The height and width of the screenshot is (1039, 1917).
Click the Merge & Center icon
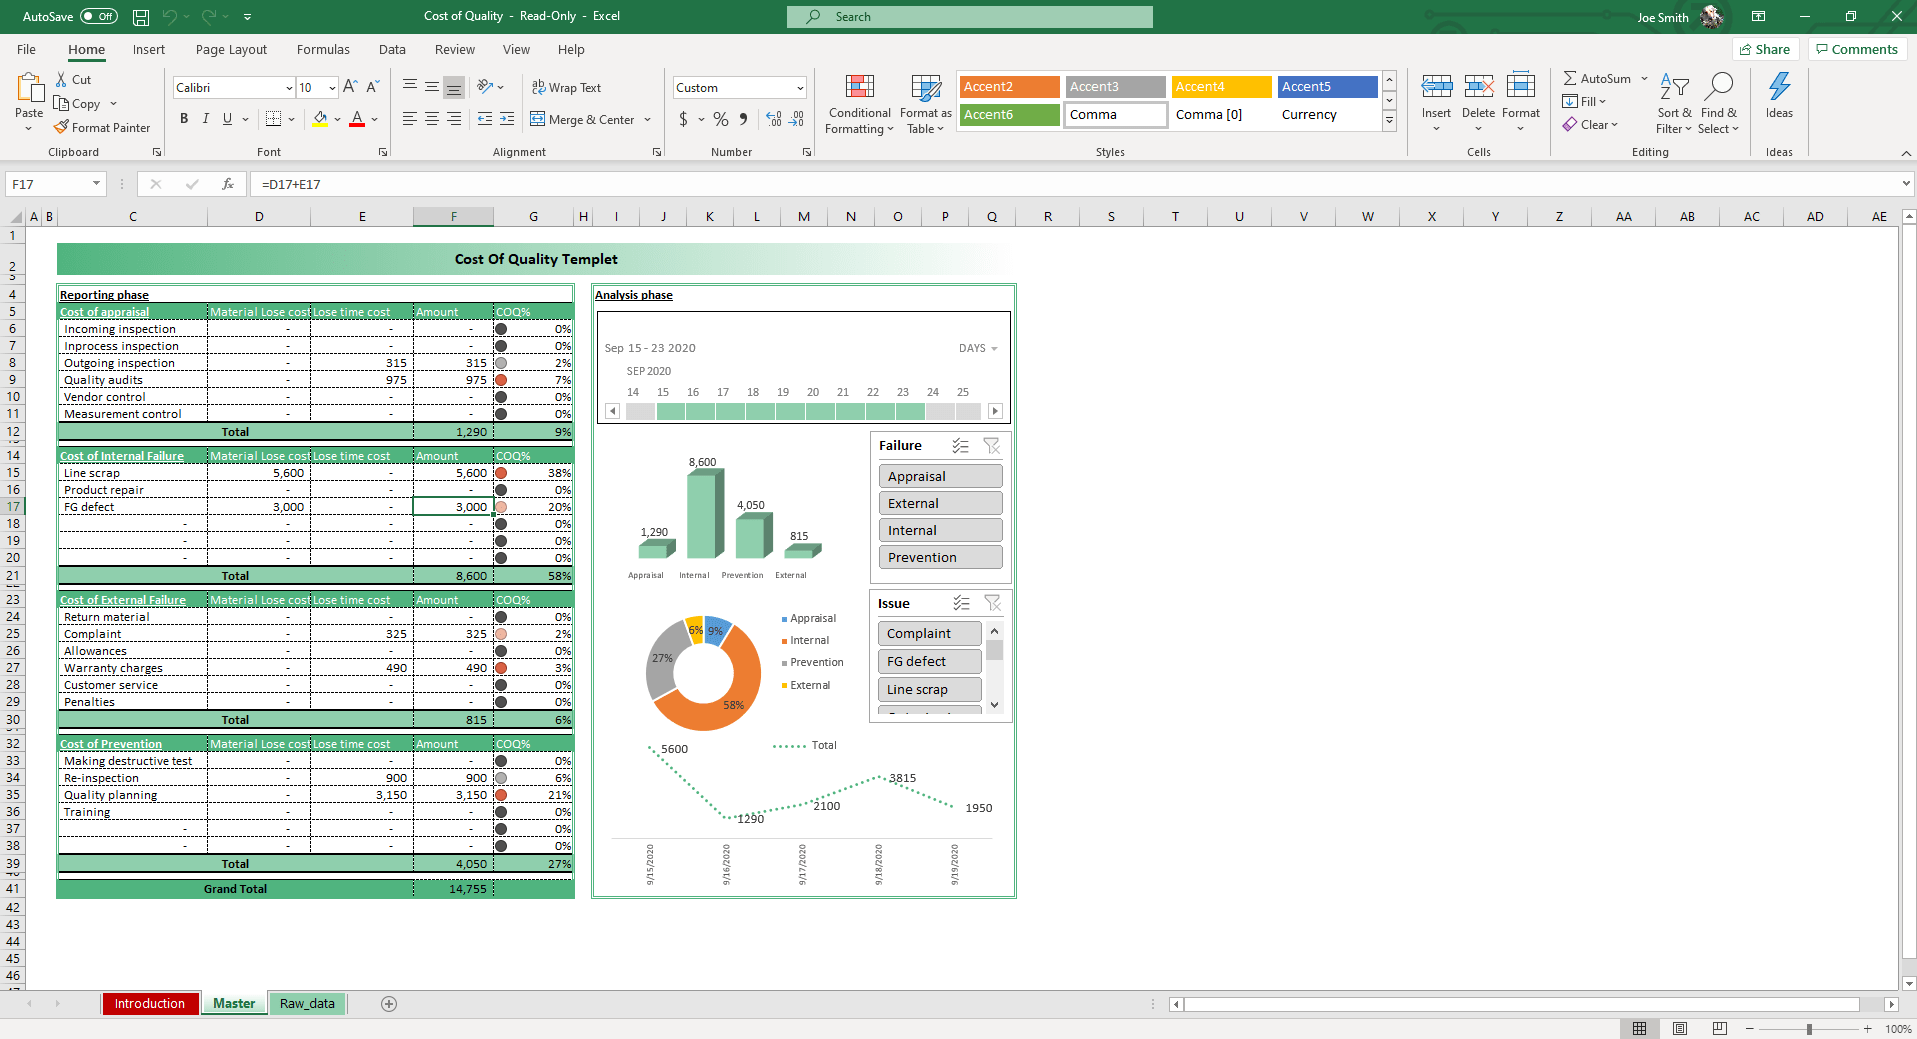pos(538,119)
